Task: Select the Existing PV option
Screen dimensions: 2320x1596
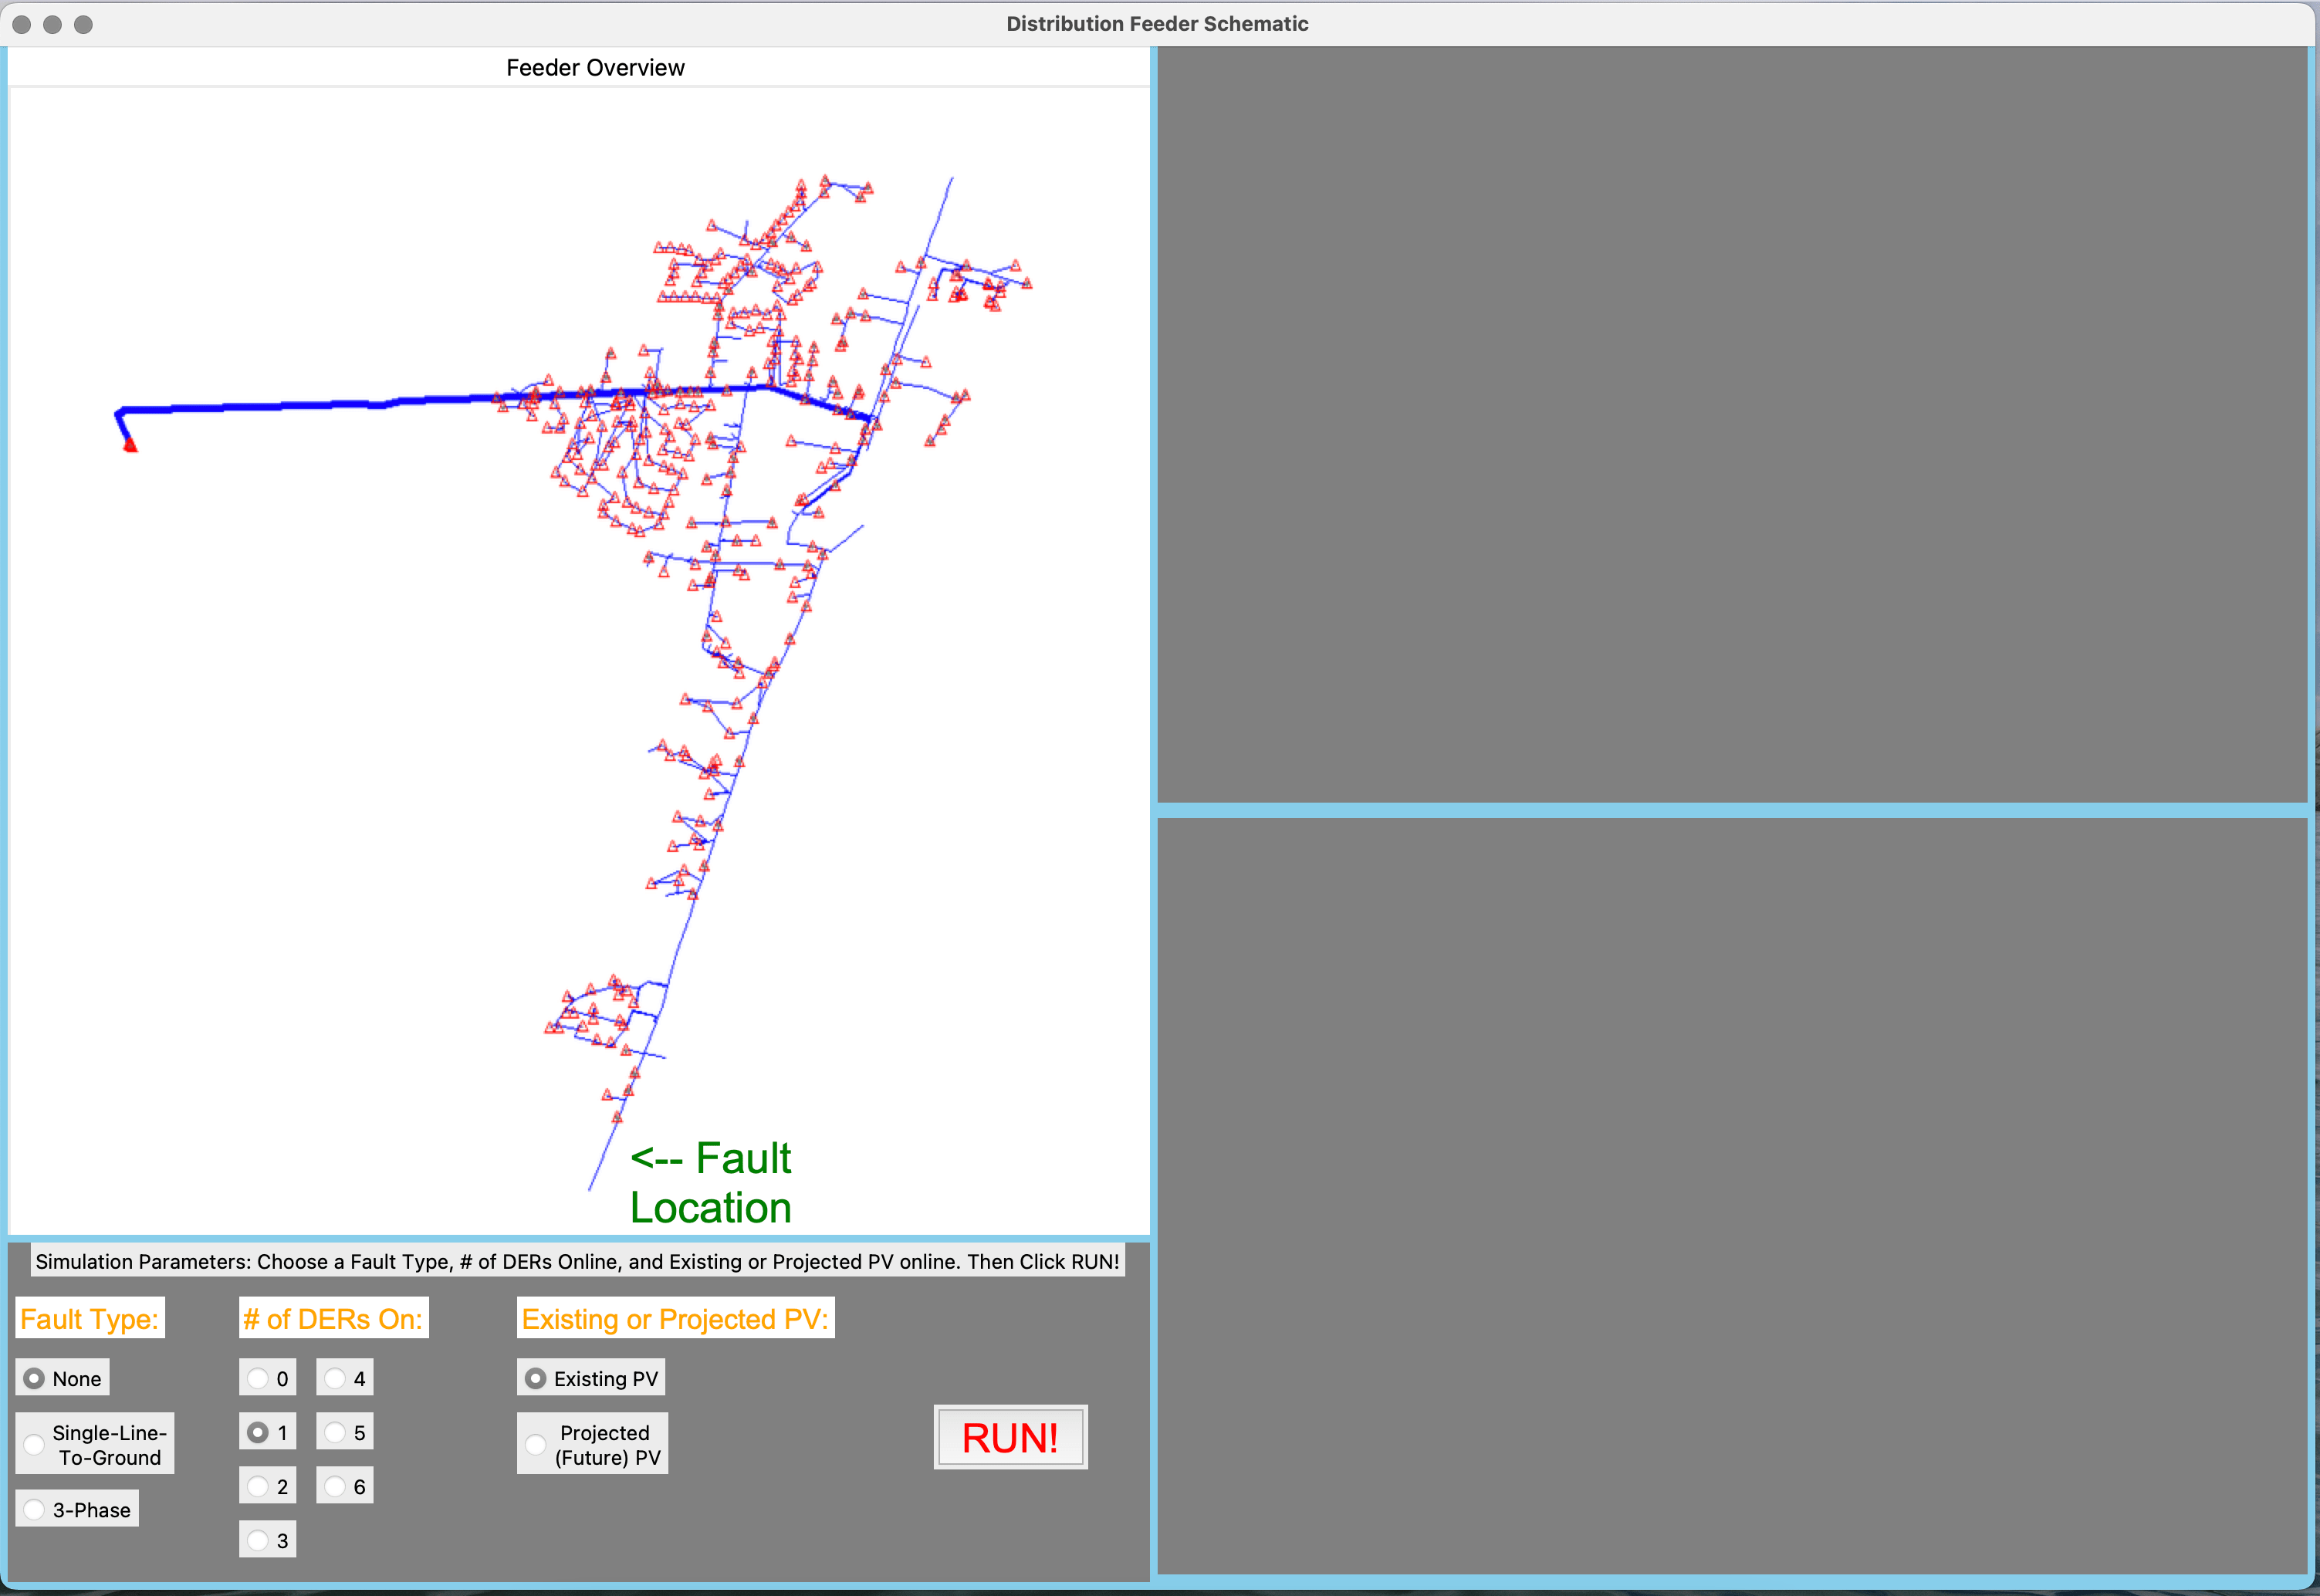Action: (536, 1378)
